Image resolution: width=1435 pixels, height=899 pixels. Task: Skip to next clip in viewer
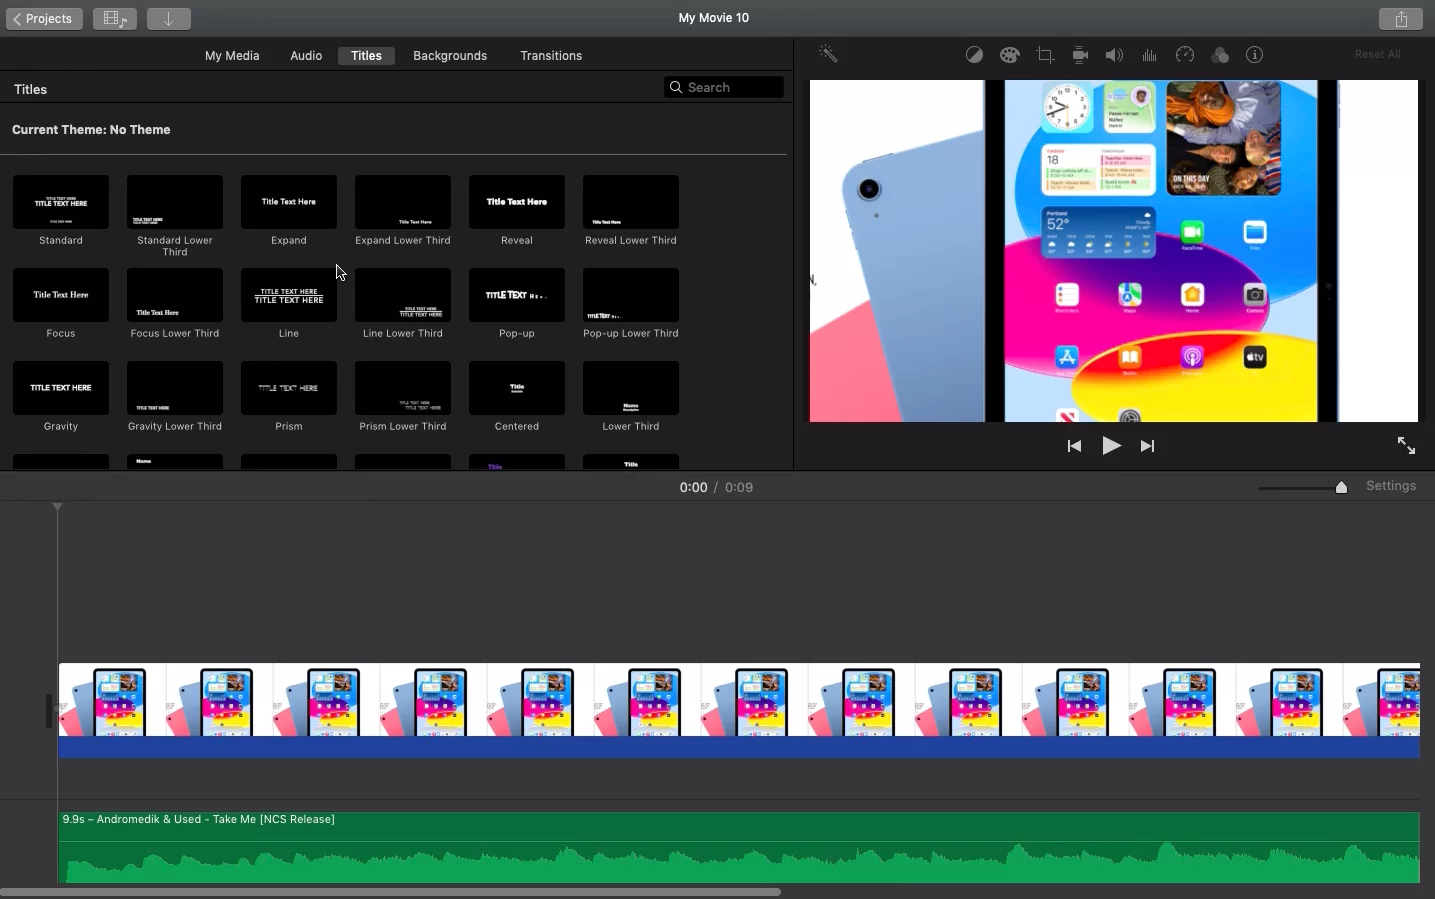[x=1148, y=447]
